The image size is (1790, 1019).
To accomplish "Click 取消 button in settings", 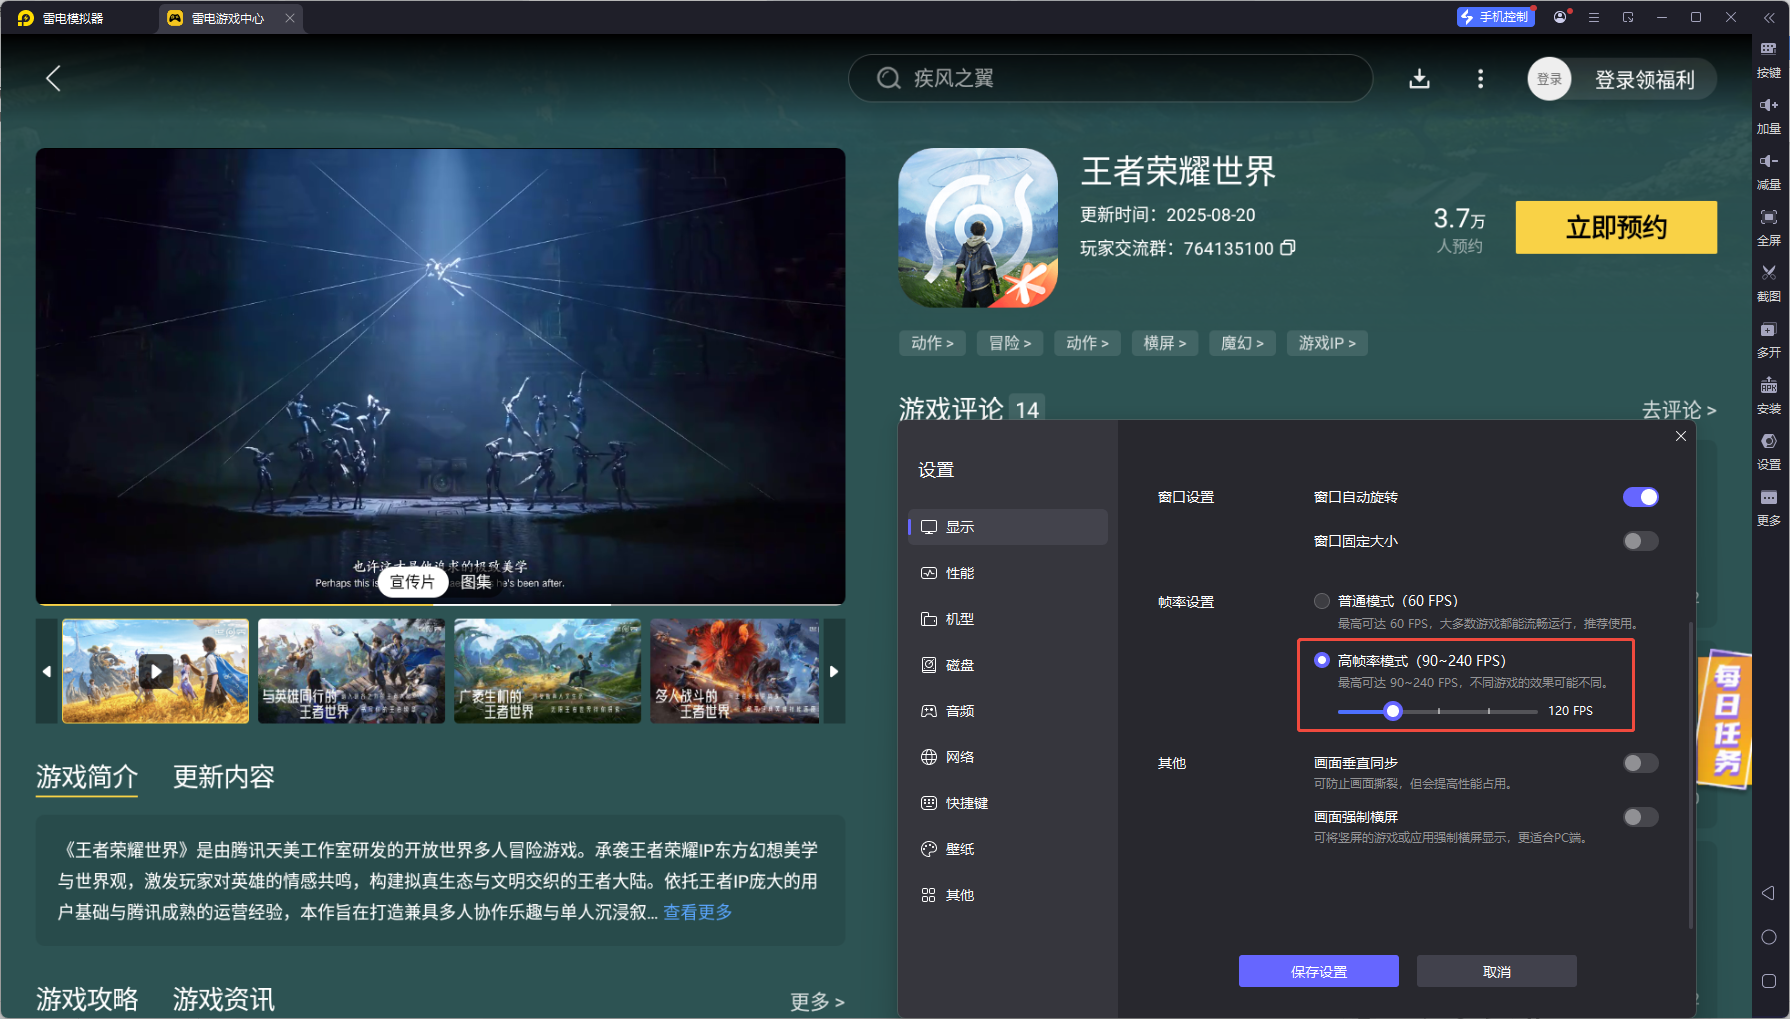I will 1497,971.
